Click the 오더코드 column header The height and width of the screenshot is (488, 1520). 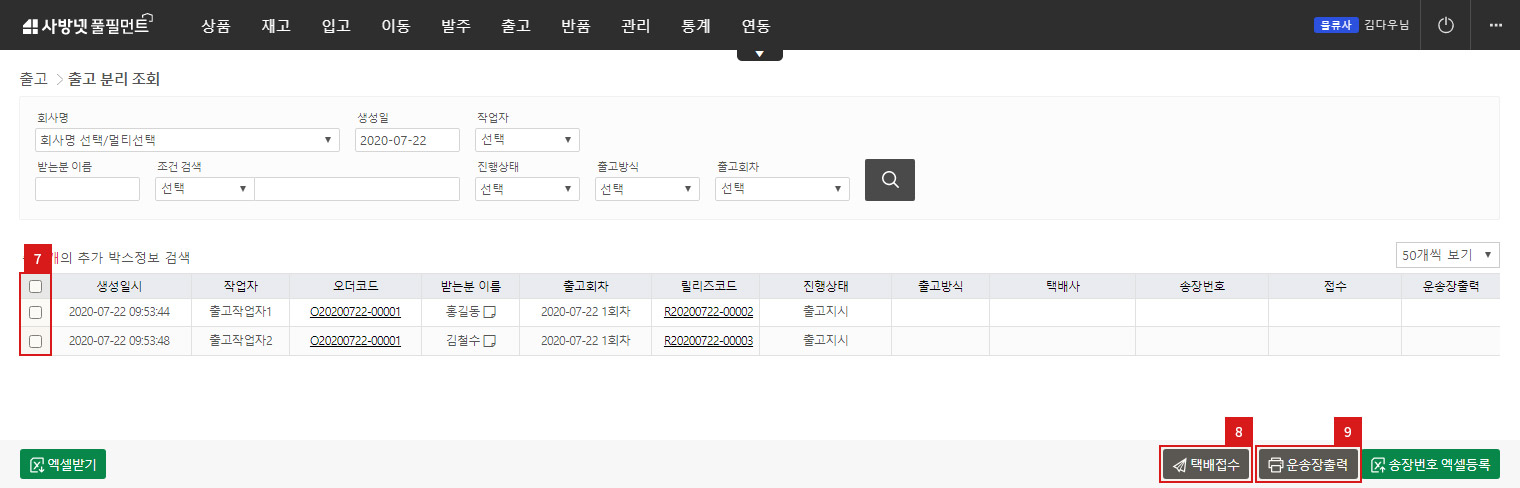point(355,286)
